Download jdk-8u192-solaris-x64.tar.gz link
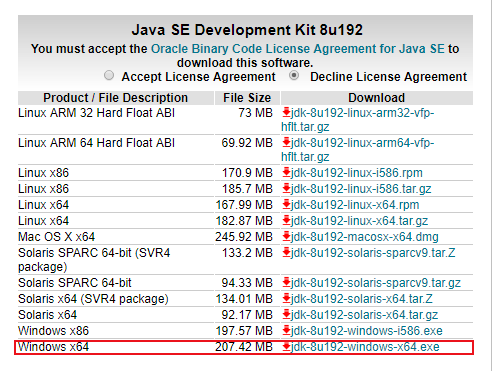 point(364,315)
